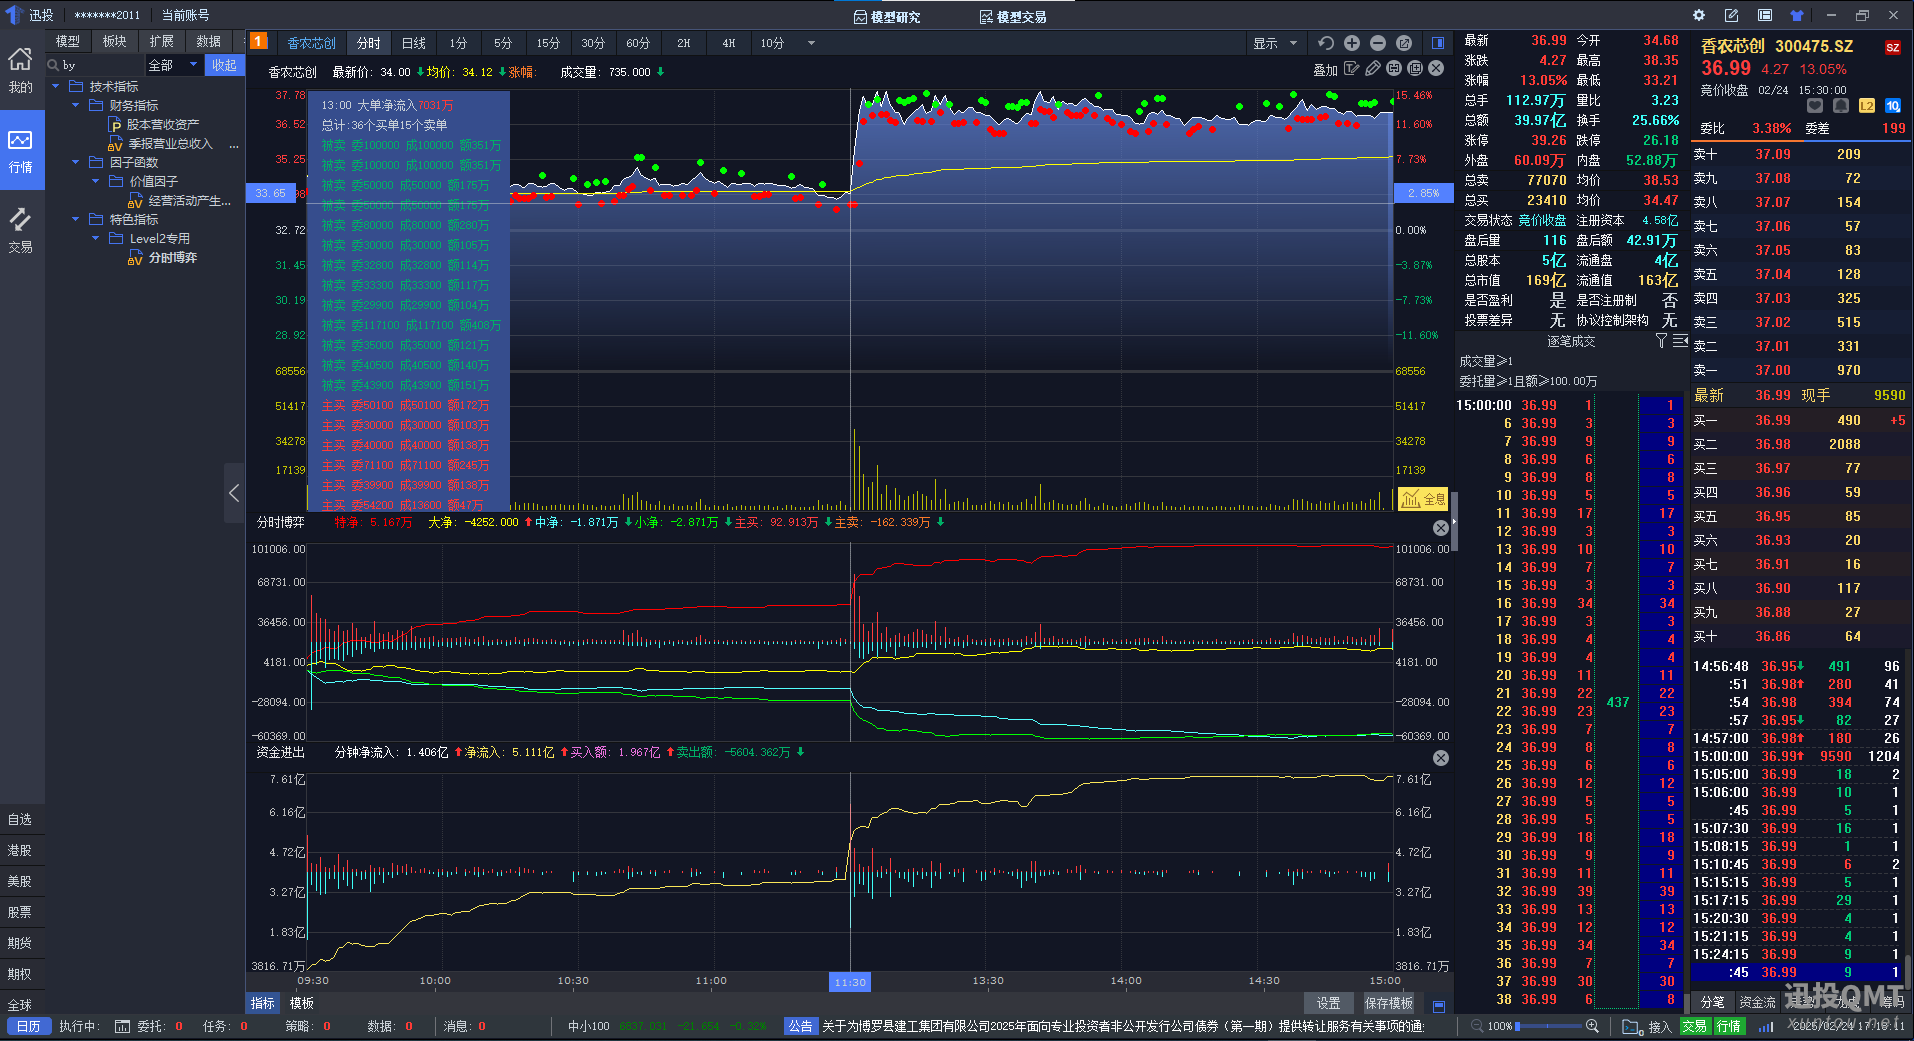Click the 全景 panorama chart button
This screenshot has height=1041, width=1914.
pyautogui.click(x=1423, y=499)
